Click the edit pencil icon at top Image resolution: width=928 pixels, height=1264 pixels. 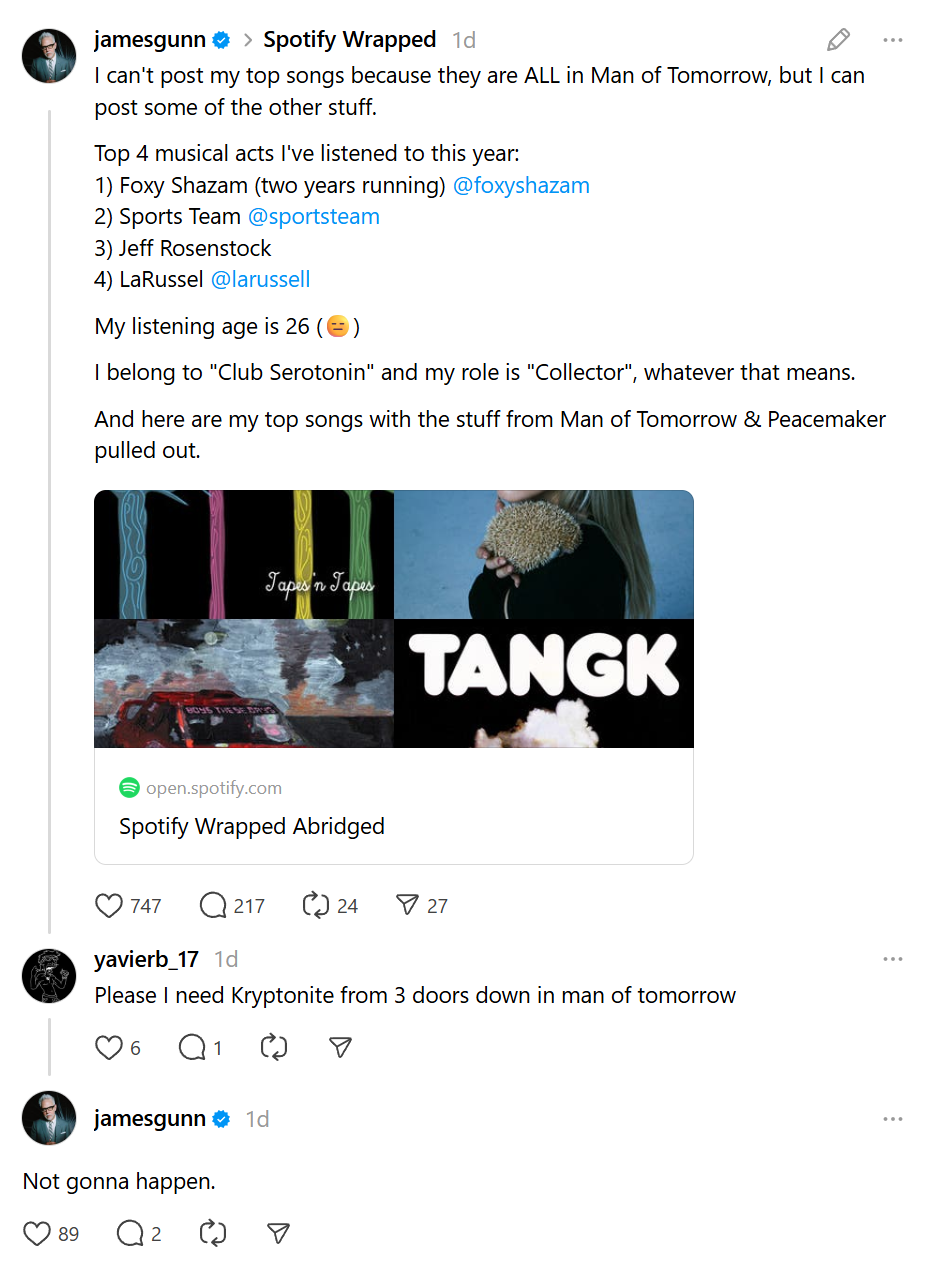coord(838,40)
